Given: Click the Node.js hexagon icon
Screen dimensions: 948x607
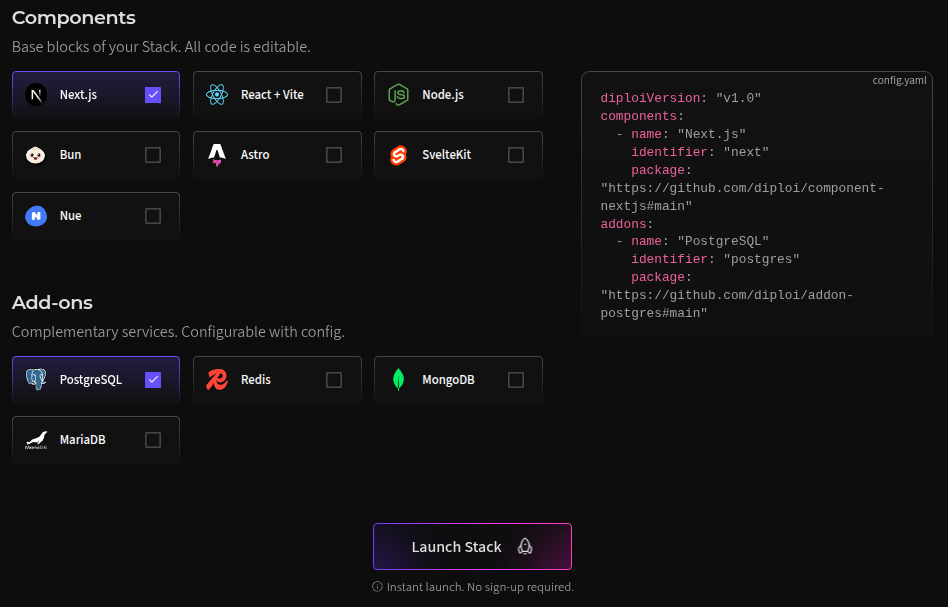Looking at the screenshot, I should pos(398,95).
